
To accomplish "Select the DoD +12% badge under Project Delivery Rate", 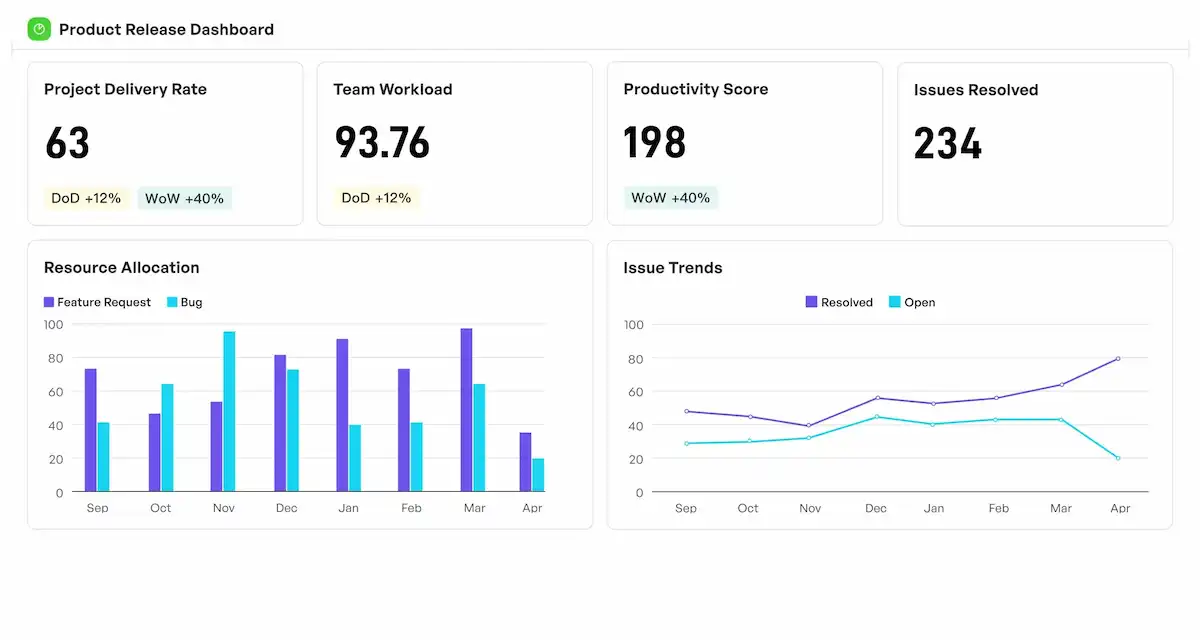I will (86, 198).
